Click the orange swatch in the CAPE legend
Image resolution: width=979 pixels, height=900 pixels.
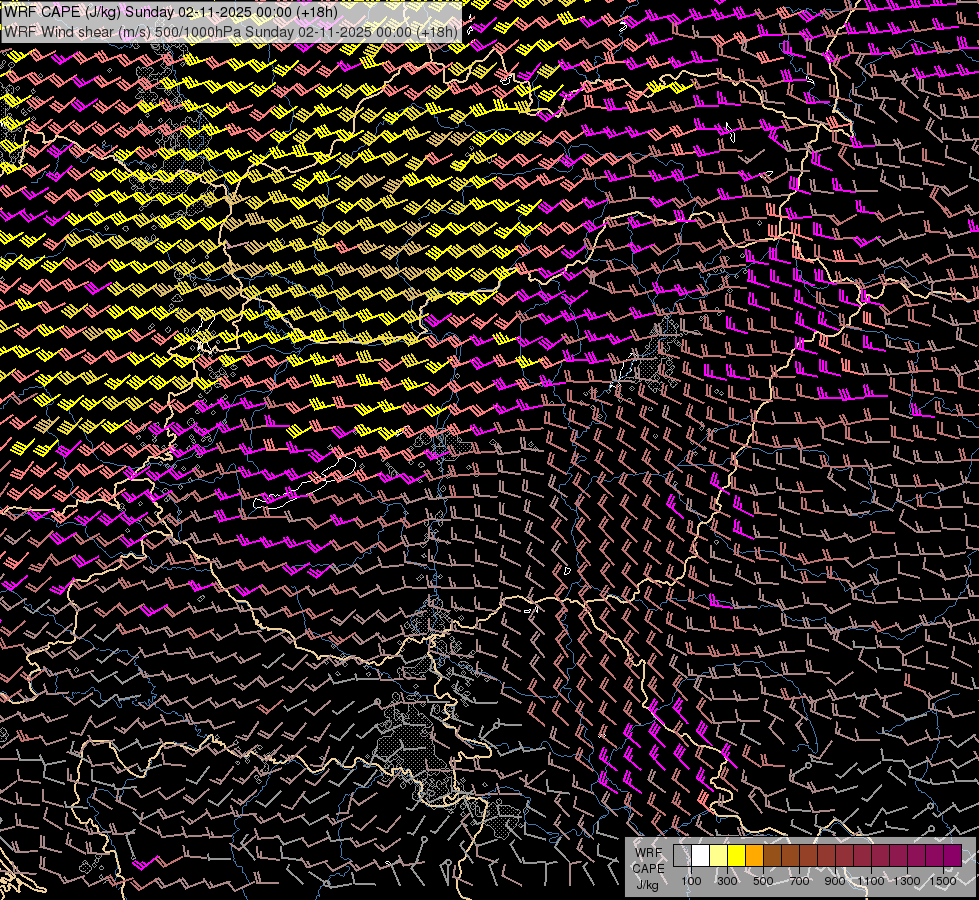755,855
